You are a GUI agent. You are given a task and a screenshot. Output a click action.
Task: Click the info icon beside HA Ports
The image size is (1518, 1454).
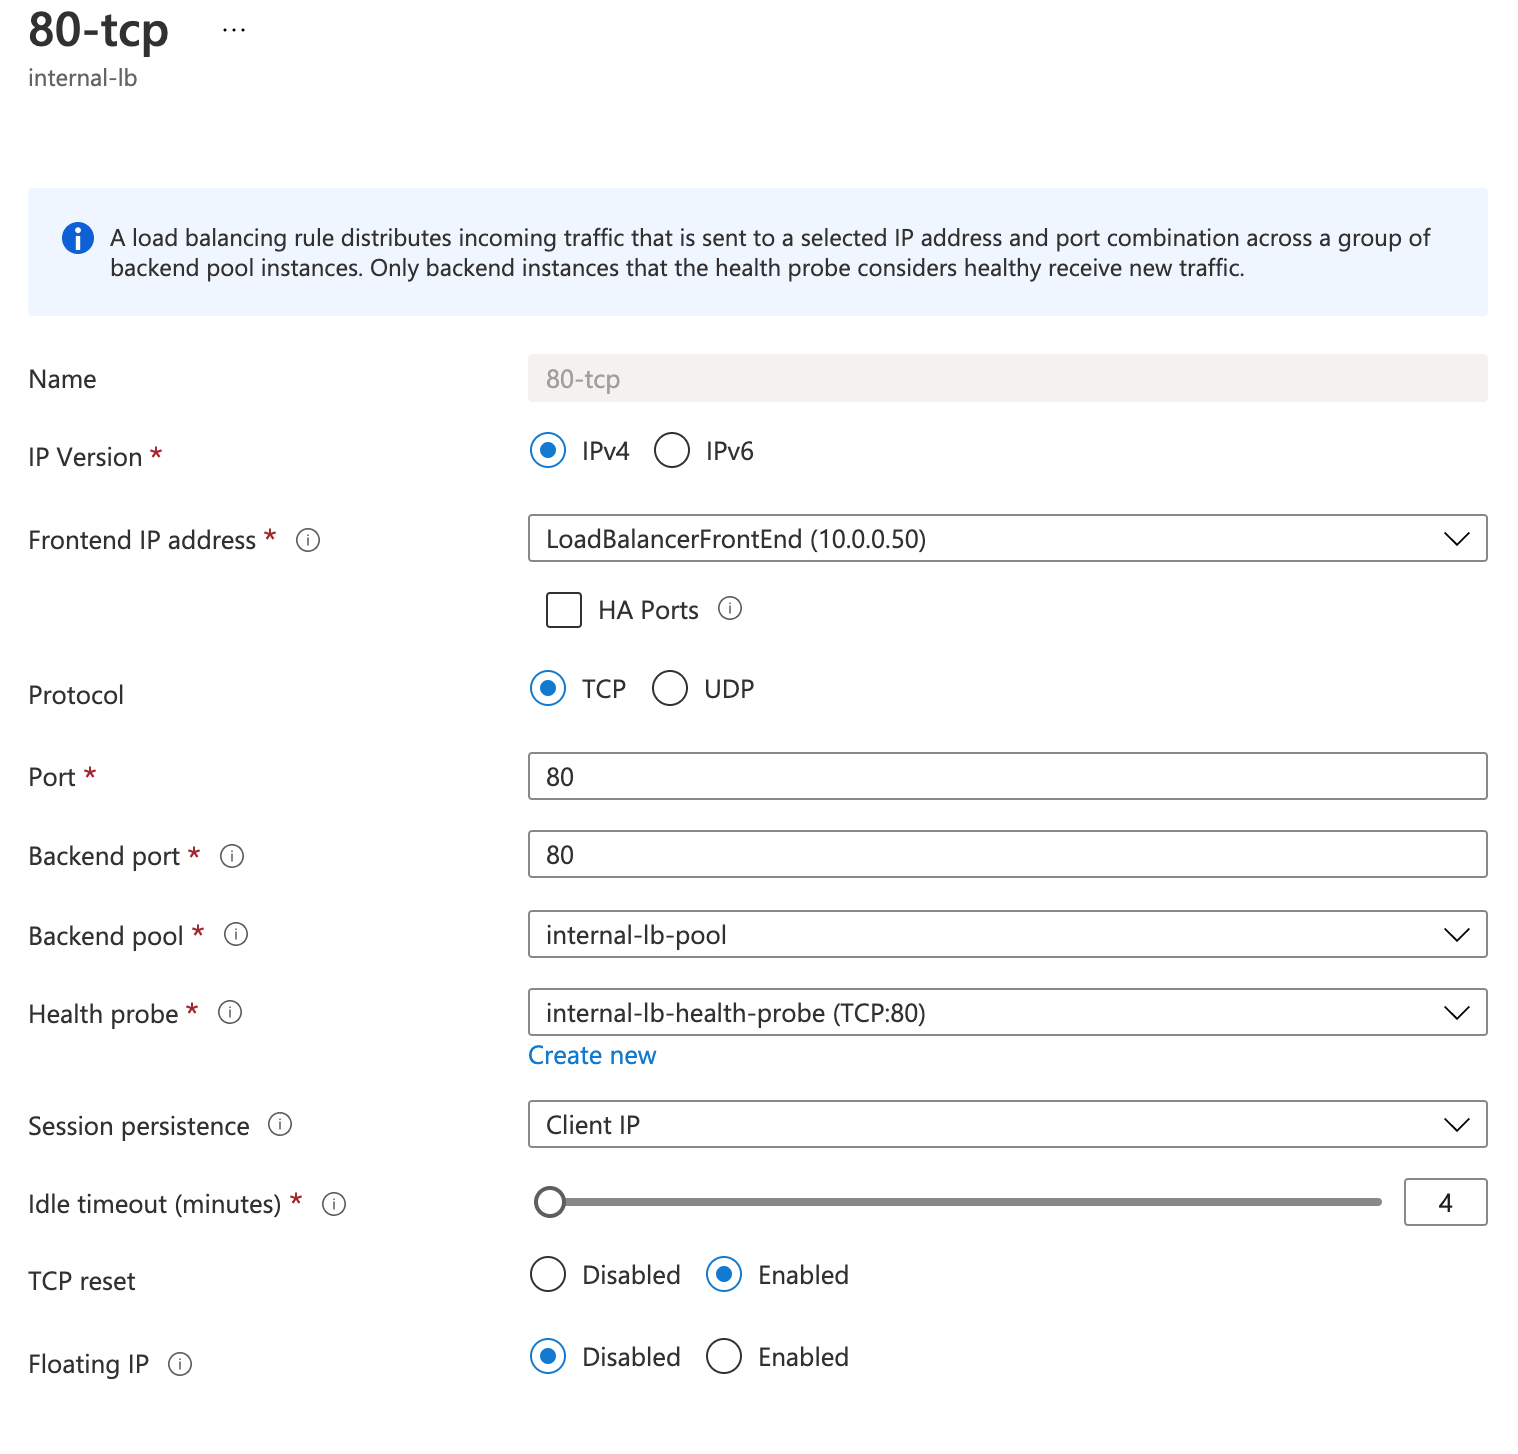(730, 608)
